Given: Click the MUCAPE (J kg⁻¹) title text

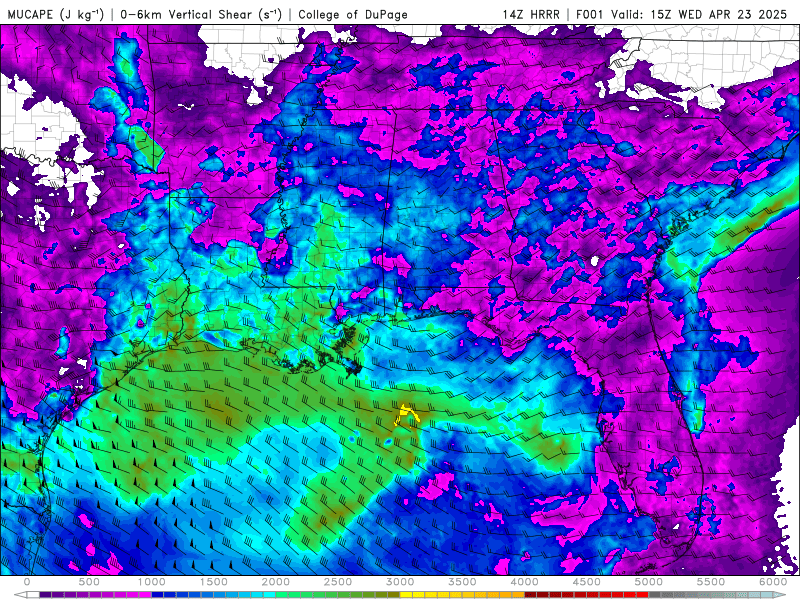Looking at the screenshot, I should tap(56, 14).
